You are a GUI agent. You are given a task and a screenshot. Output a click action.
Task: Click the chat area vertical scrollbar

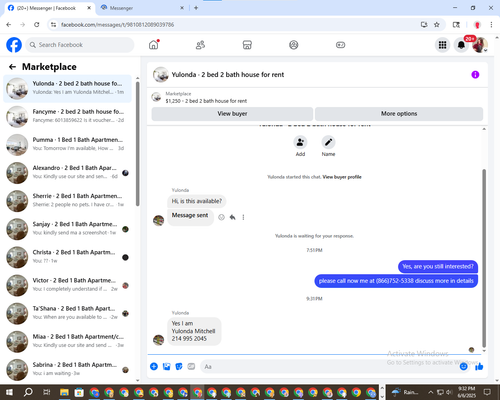click(484, 258)
